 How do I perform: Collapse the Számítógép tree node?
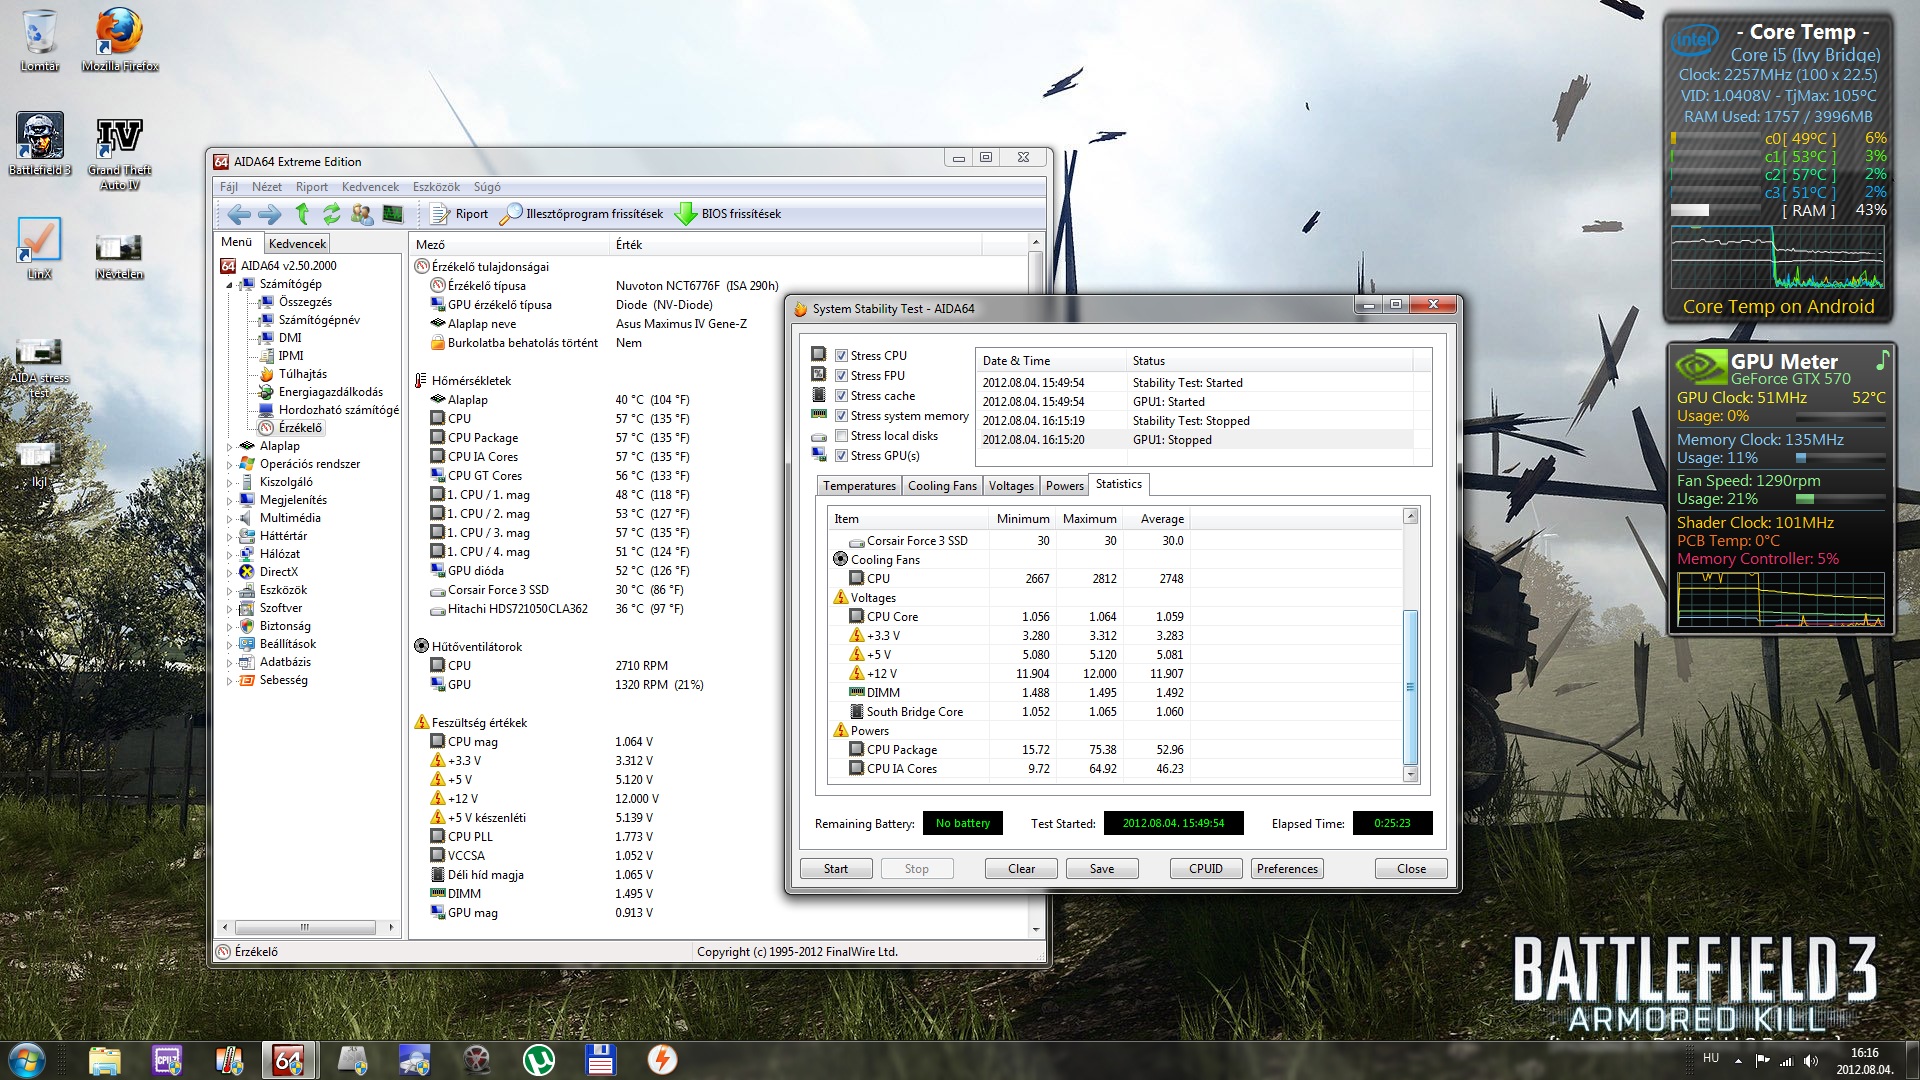(x=230, y=285)
